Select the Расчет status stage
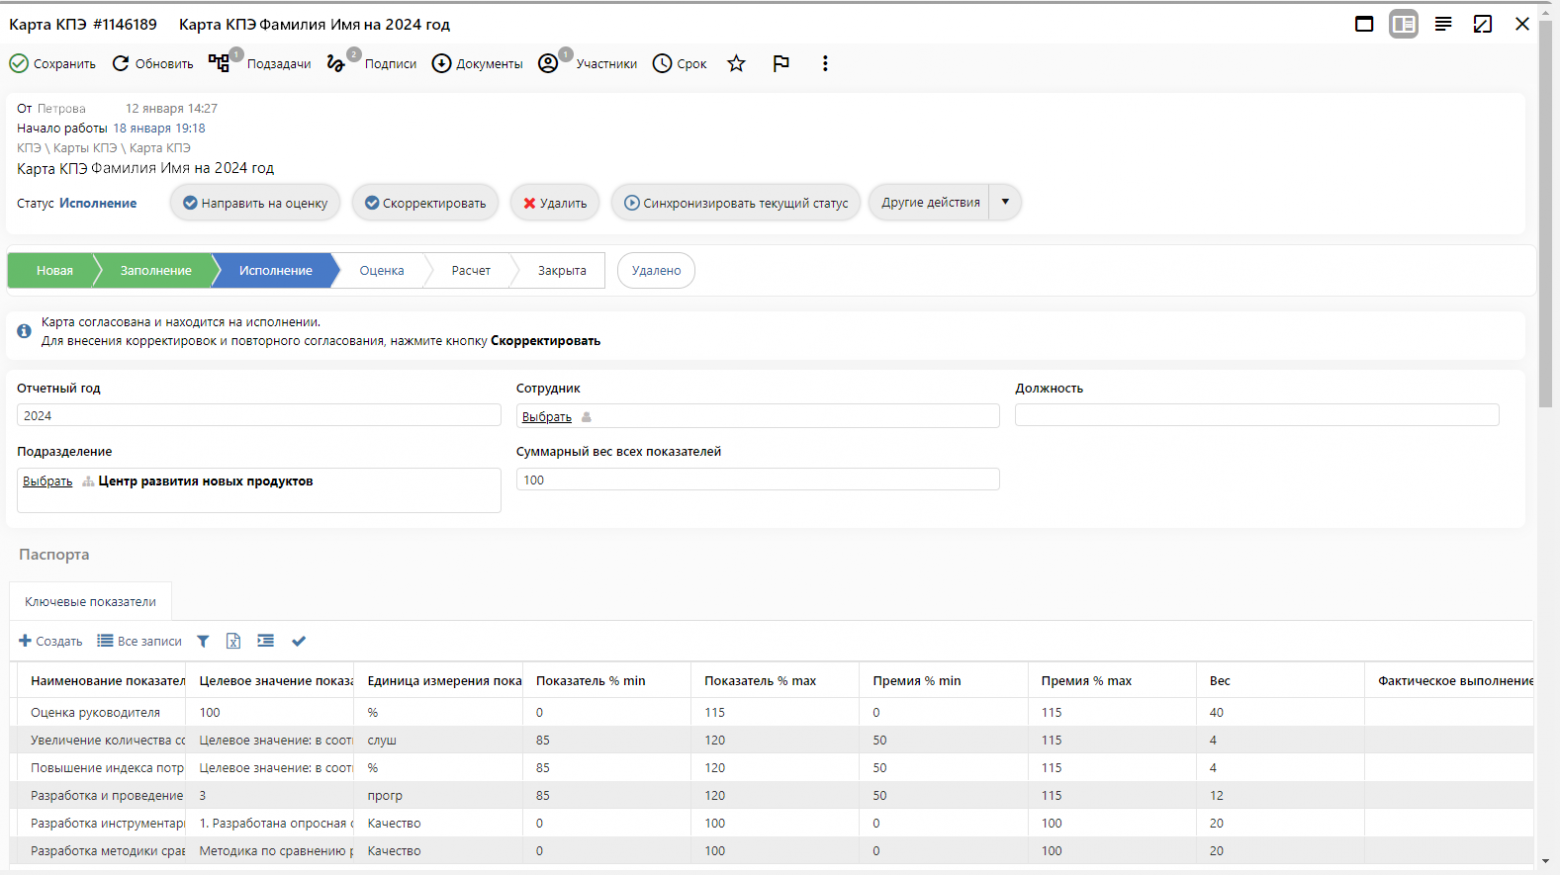1560x875 pixels. (x=471, y=270)
